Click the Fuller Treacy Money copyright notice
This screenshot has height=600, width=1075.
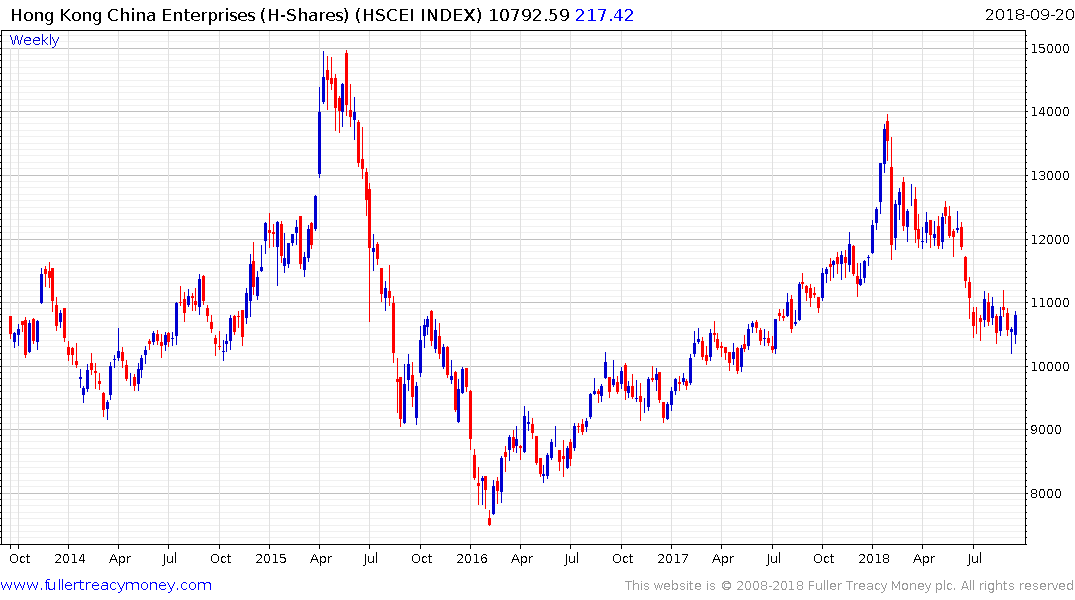(849, 586)
